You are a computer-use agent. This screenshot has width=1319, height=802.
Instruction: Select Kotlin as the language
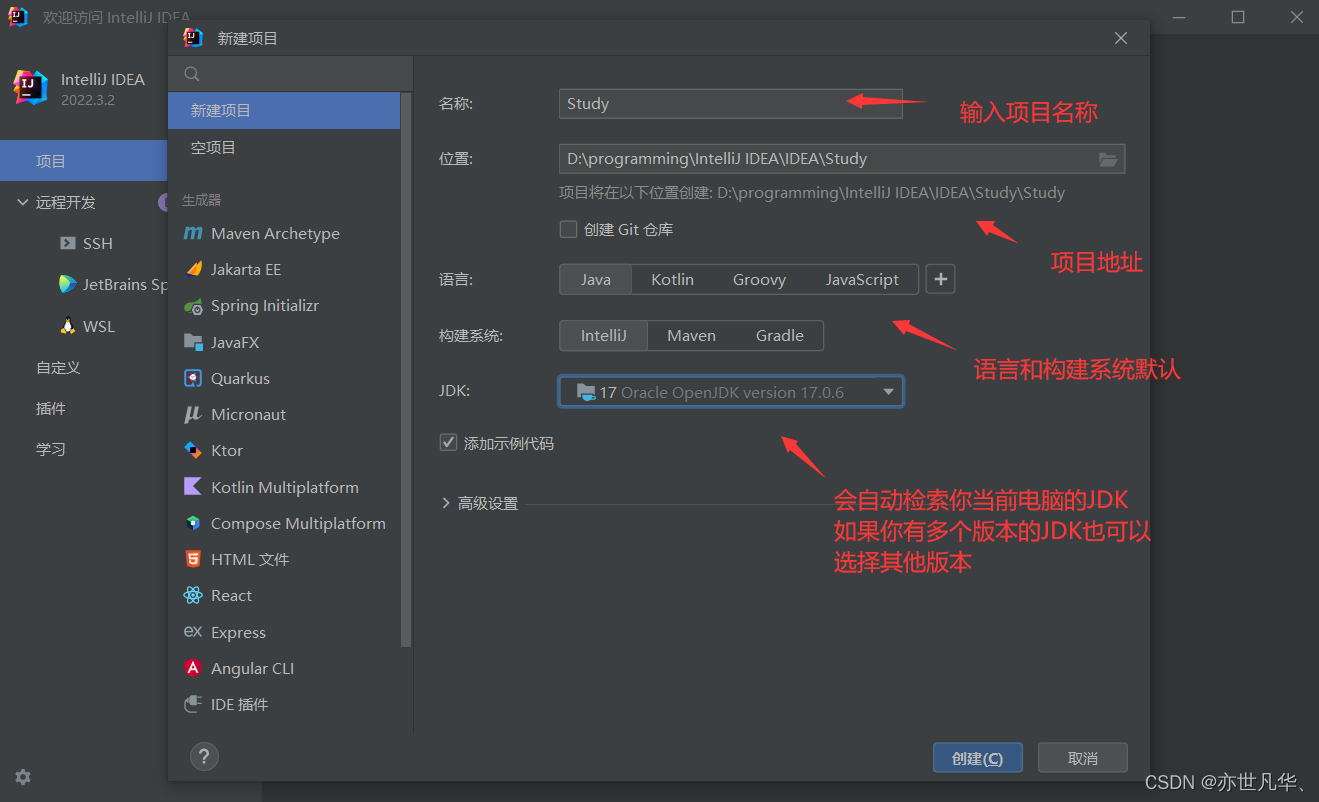click(x=672, y=279)
